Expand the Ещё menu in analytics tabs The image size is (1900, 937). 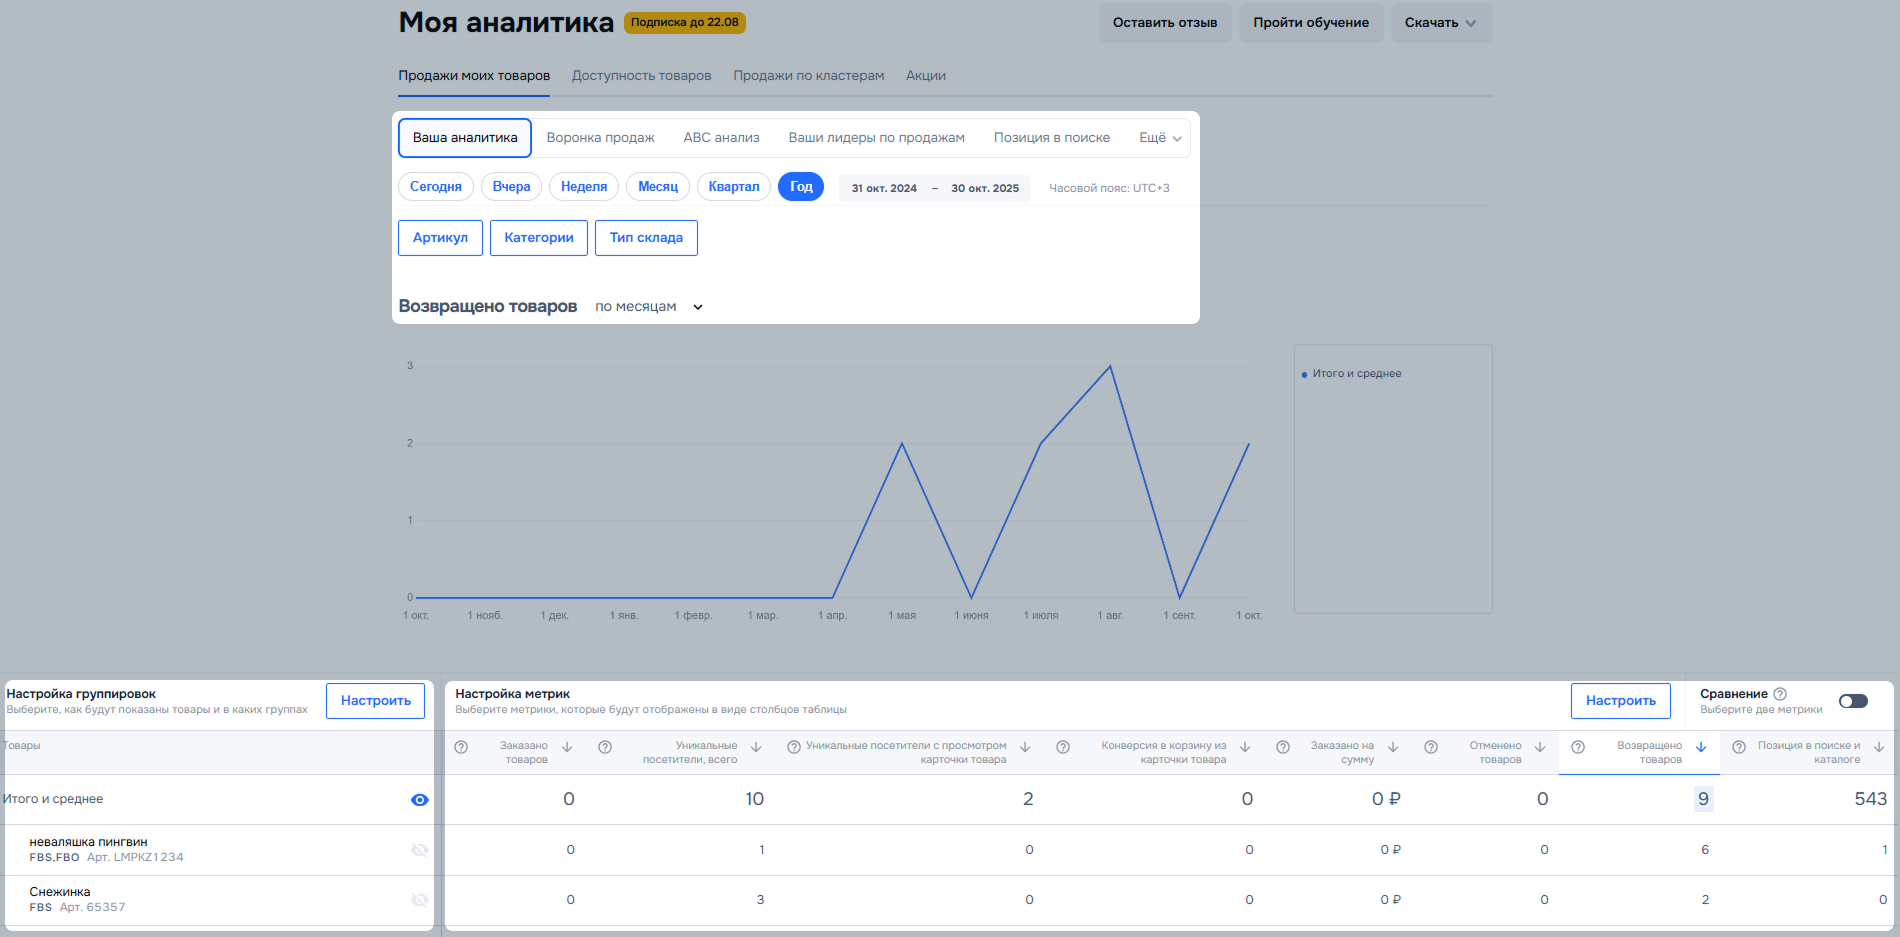(1160, 138)
